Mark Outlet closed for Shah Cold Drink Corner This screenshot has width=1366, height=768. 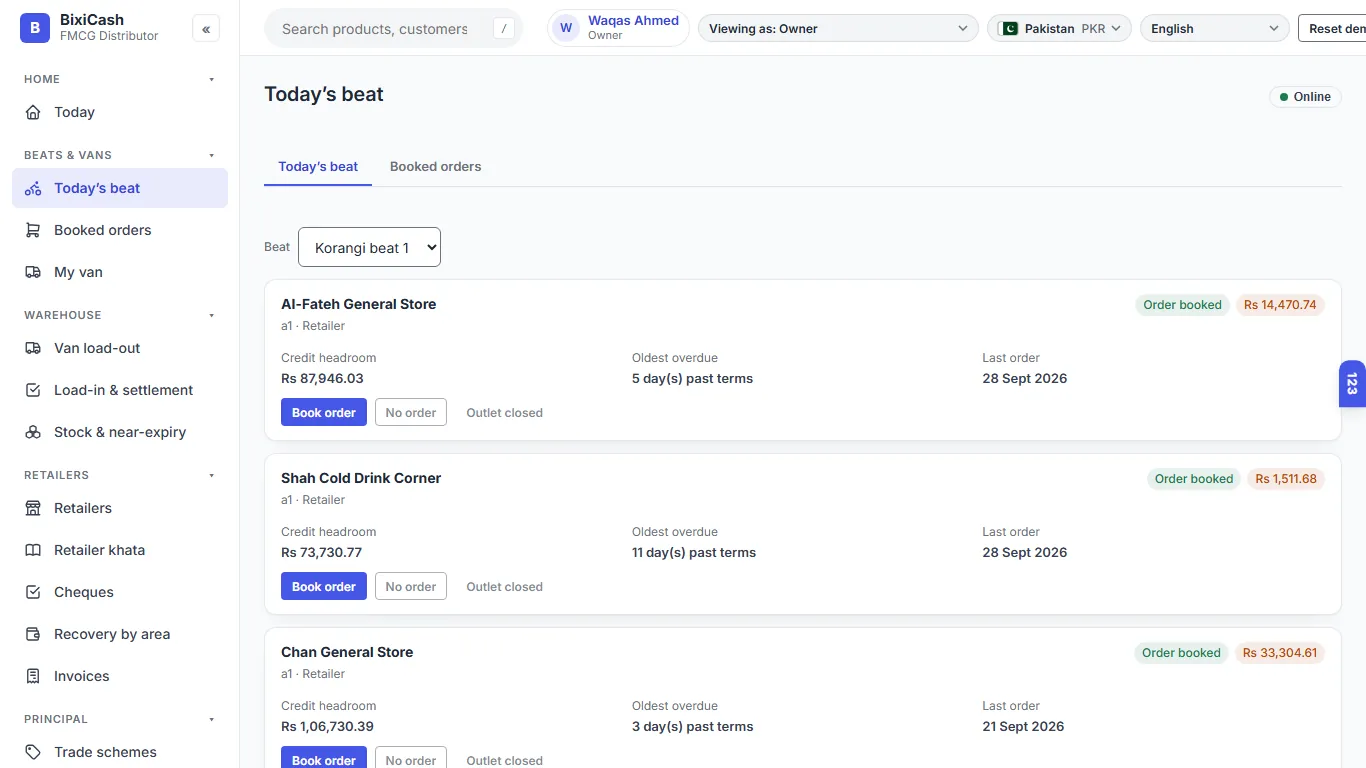pos(505,587)
